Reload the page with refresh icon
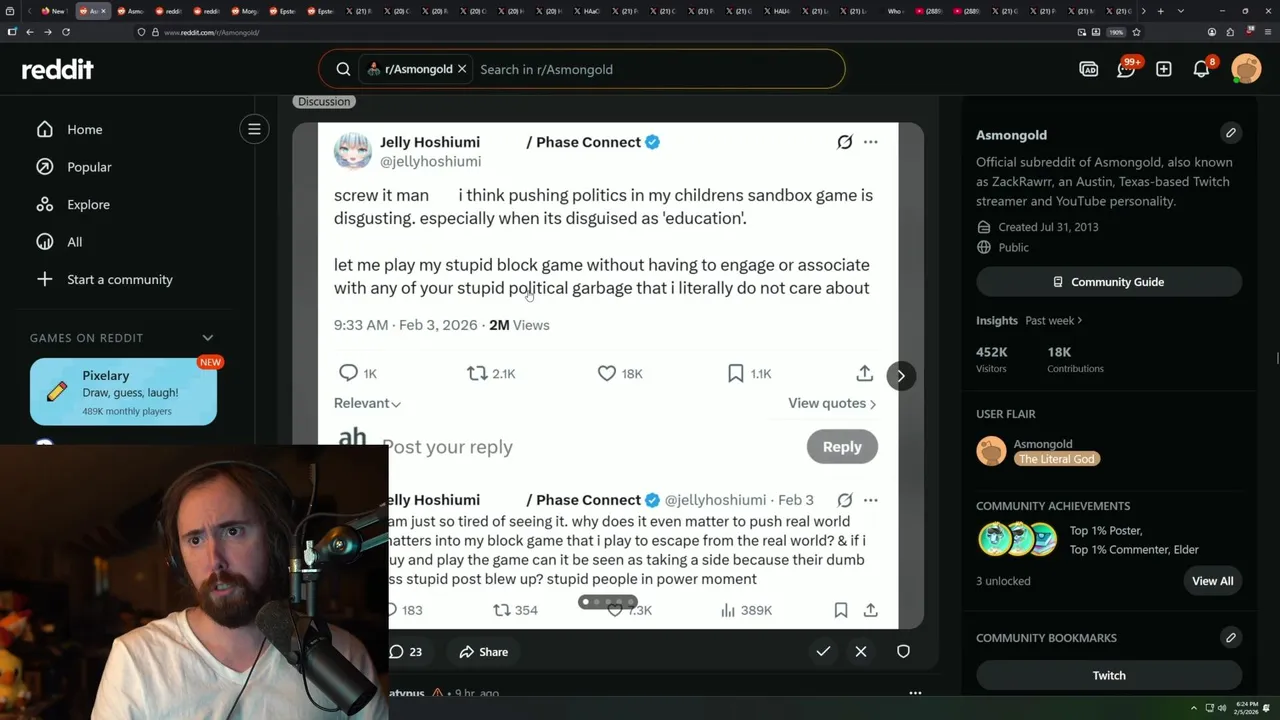The image size is (1280, 720). point(66,32)
